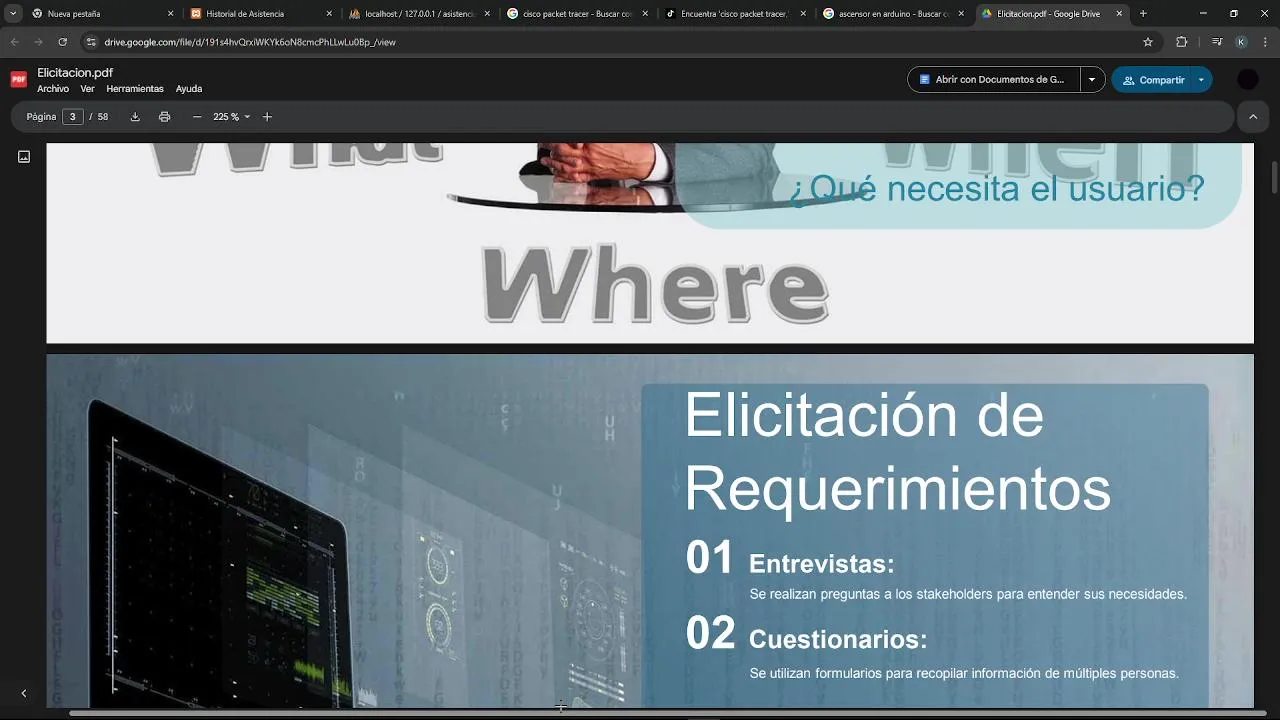Open the page thumbnails sidebar icon
The image size is (1280, 720).
point(24,157)
